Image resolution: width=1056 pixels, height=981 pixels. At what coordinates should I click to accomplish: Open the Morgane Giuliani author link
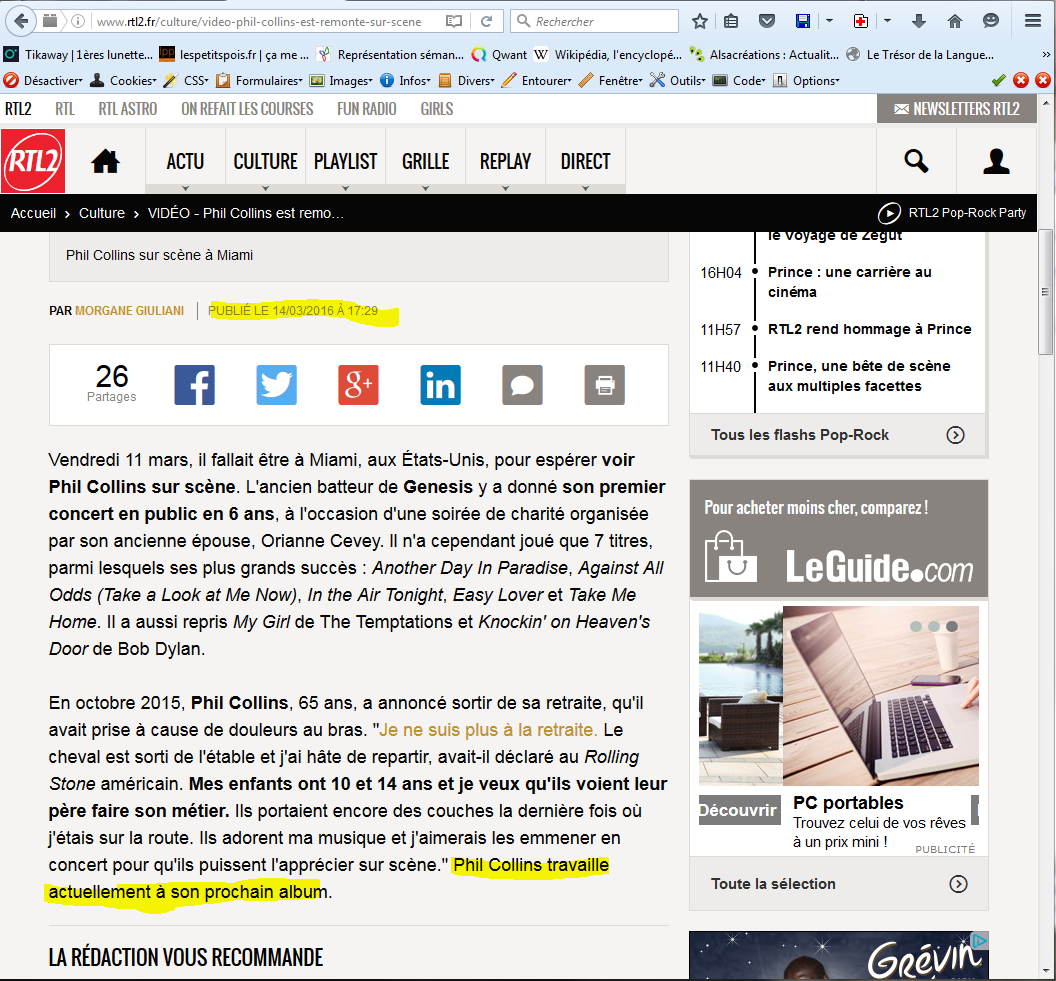130,311
